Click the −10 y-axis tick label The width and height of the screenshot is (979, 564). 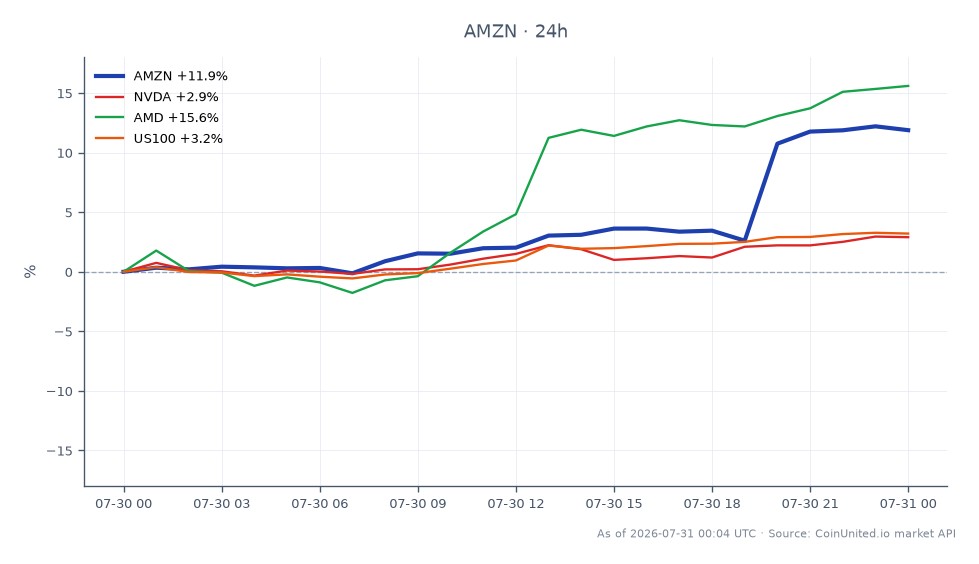pyautogui.click(x=60, y=392)
